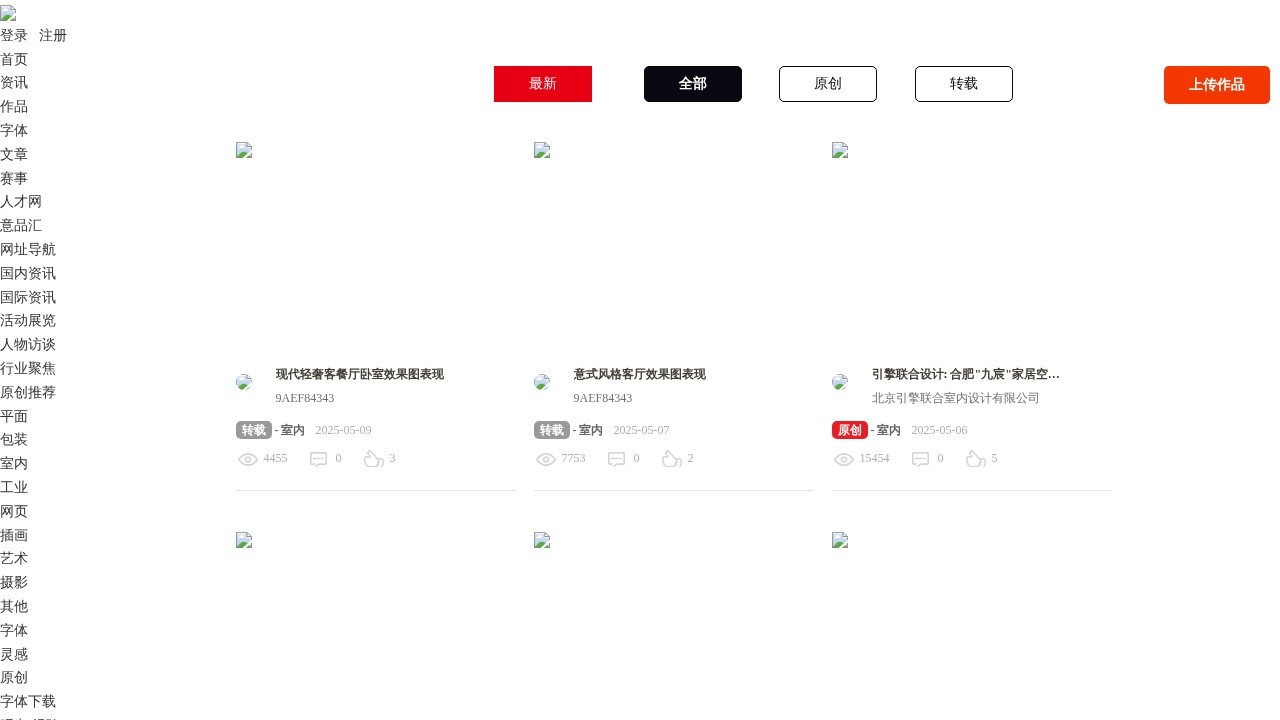Click the eye view icon under 现代轻奢客餐厅卧室效果图表现
Viewport: 1280px width, 720px height.
click(248, 459)
